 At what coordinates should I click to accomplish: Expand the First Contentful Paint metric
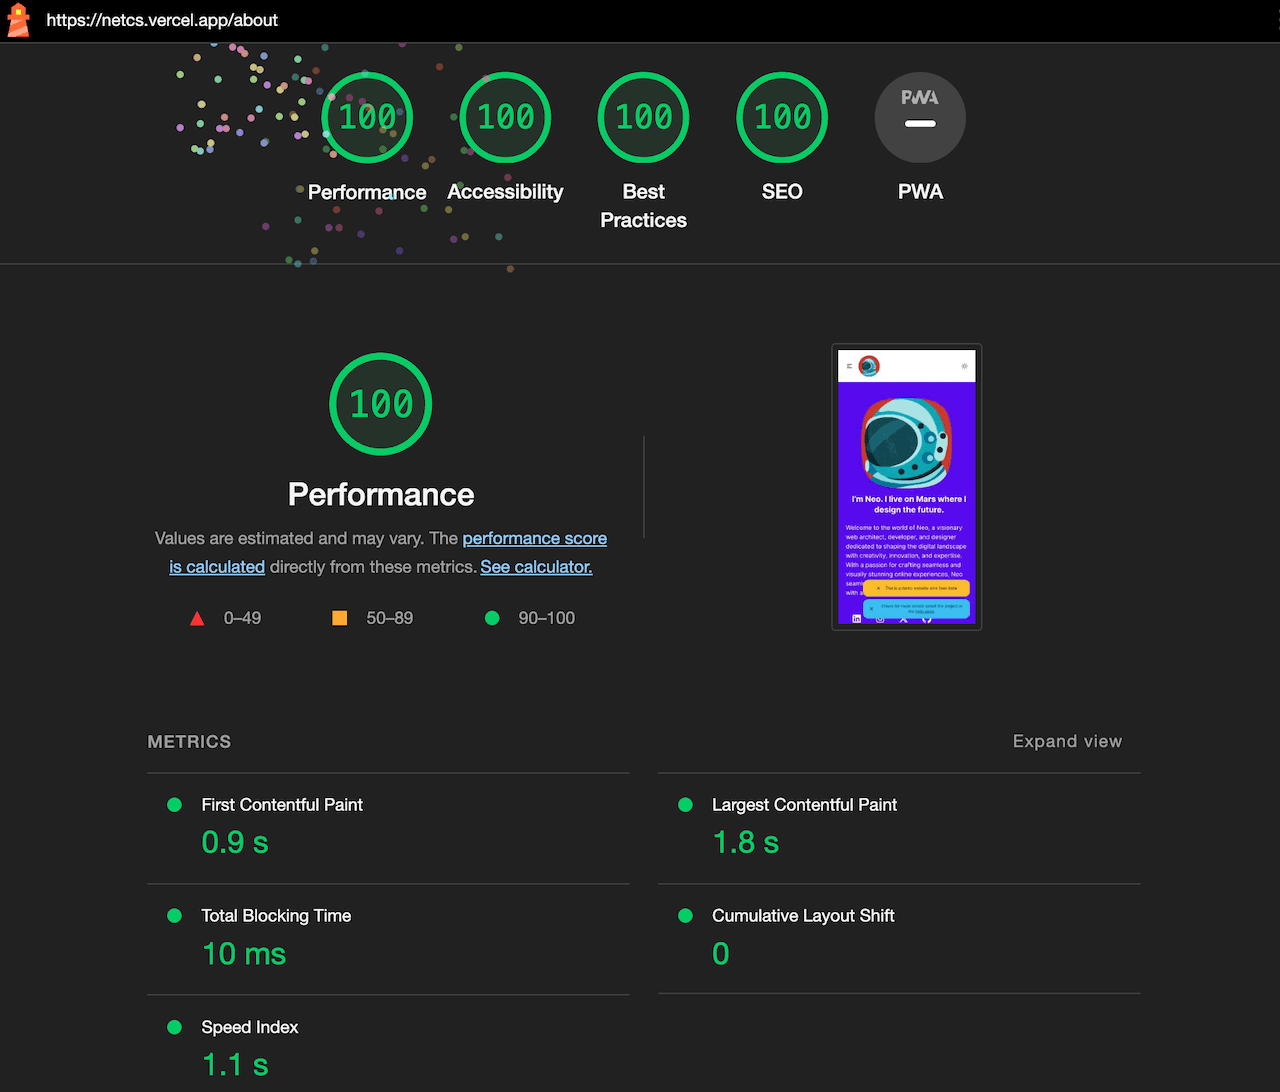pos(282,805)
